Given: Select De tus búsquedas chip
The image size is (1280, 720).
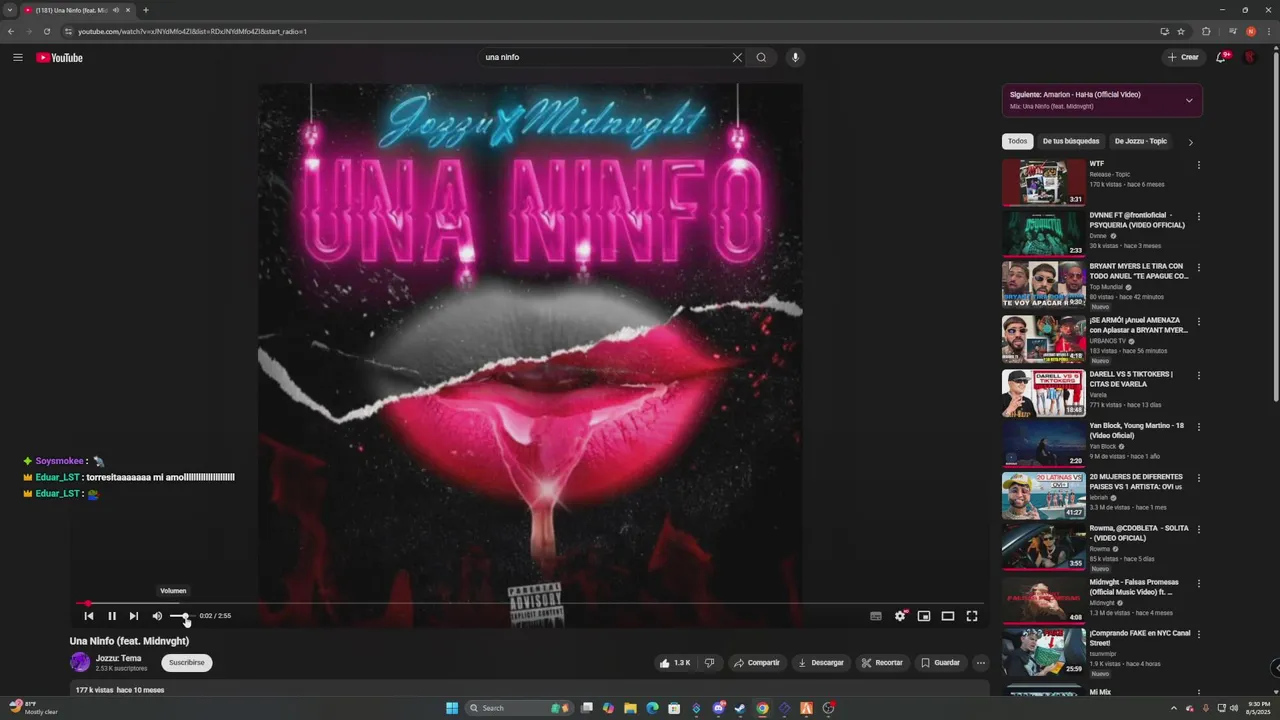Looking at the screenshot, I should (x=1071, y=141).
